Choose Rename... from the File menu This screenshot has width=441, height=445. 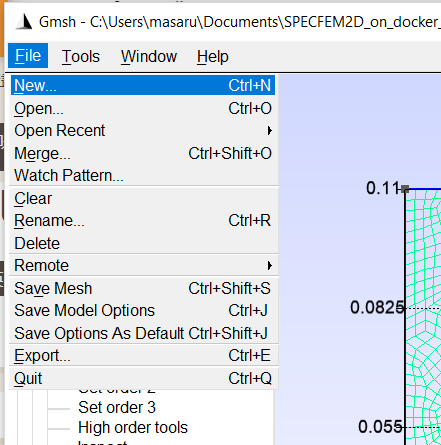[143, 220]
